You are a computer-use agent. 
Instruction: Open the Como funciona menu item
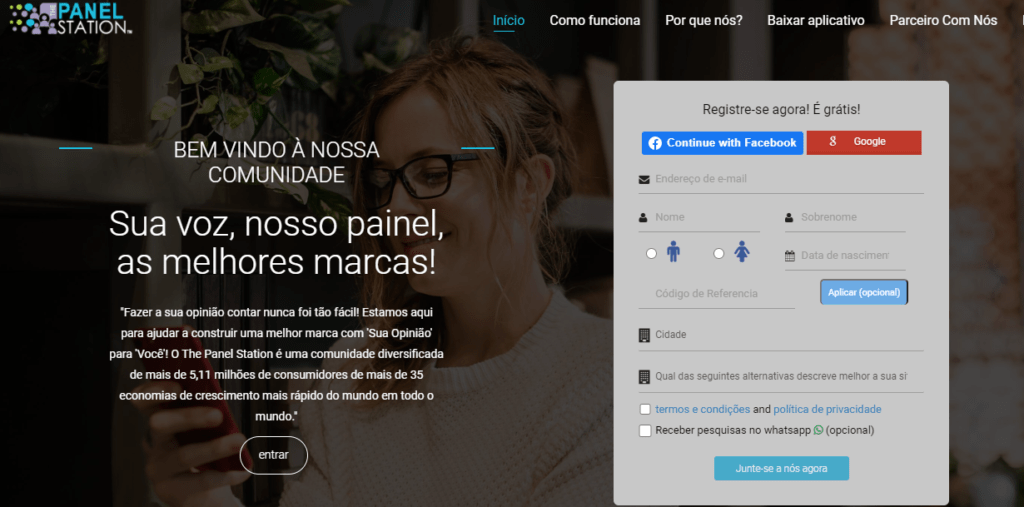pos(595,20)
